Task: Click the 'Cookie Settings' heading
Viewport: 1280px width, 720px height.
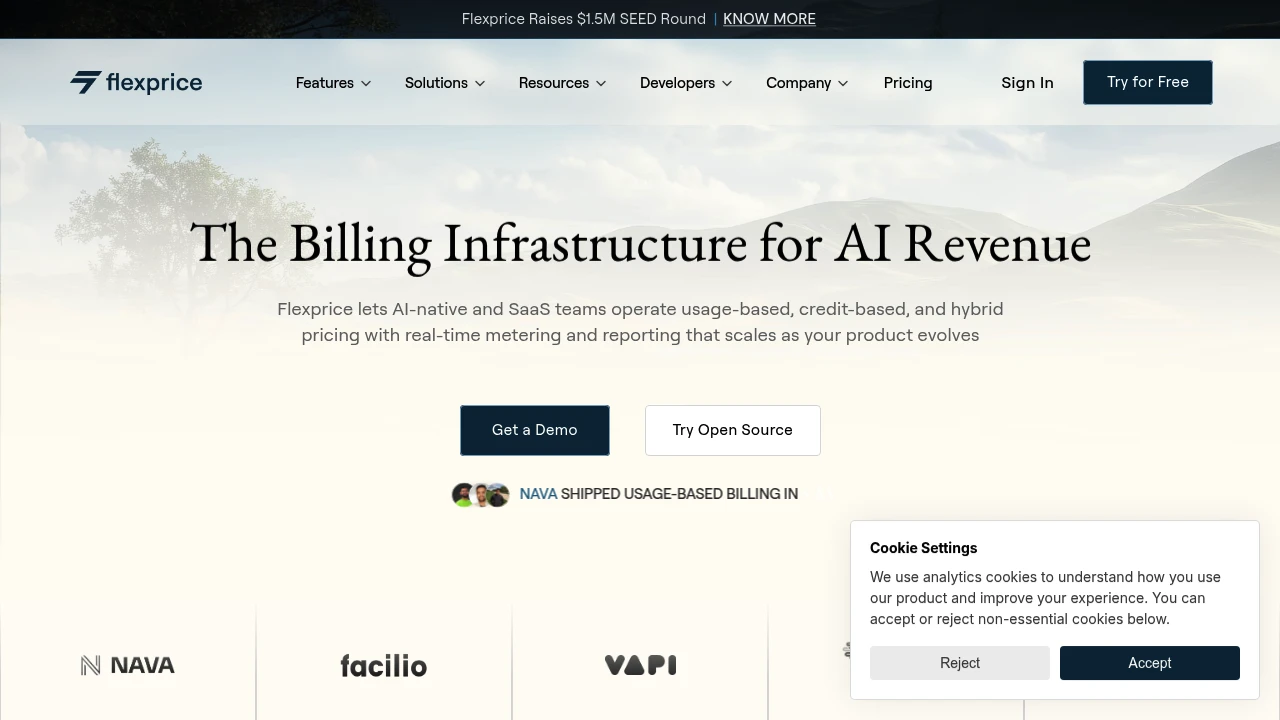Action: pos(924,548)
